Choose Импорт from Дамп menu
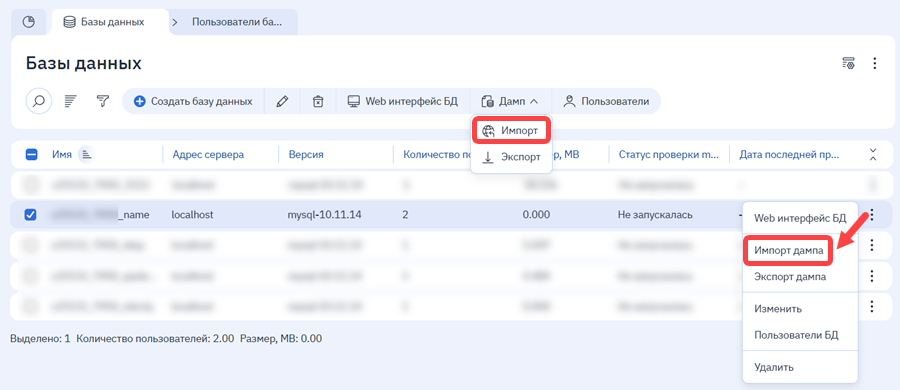The image size is (900, 390). [x=512, y=131]
